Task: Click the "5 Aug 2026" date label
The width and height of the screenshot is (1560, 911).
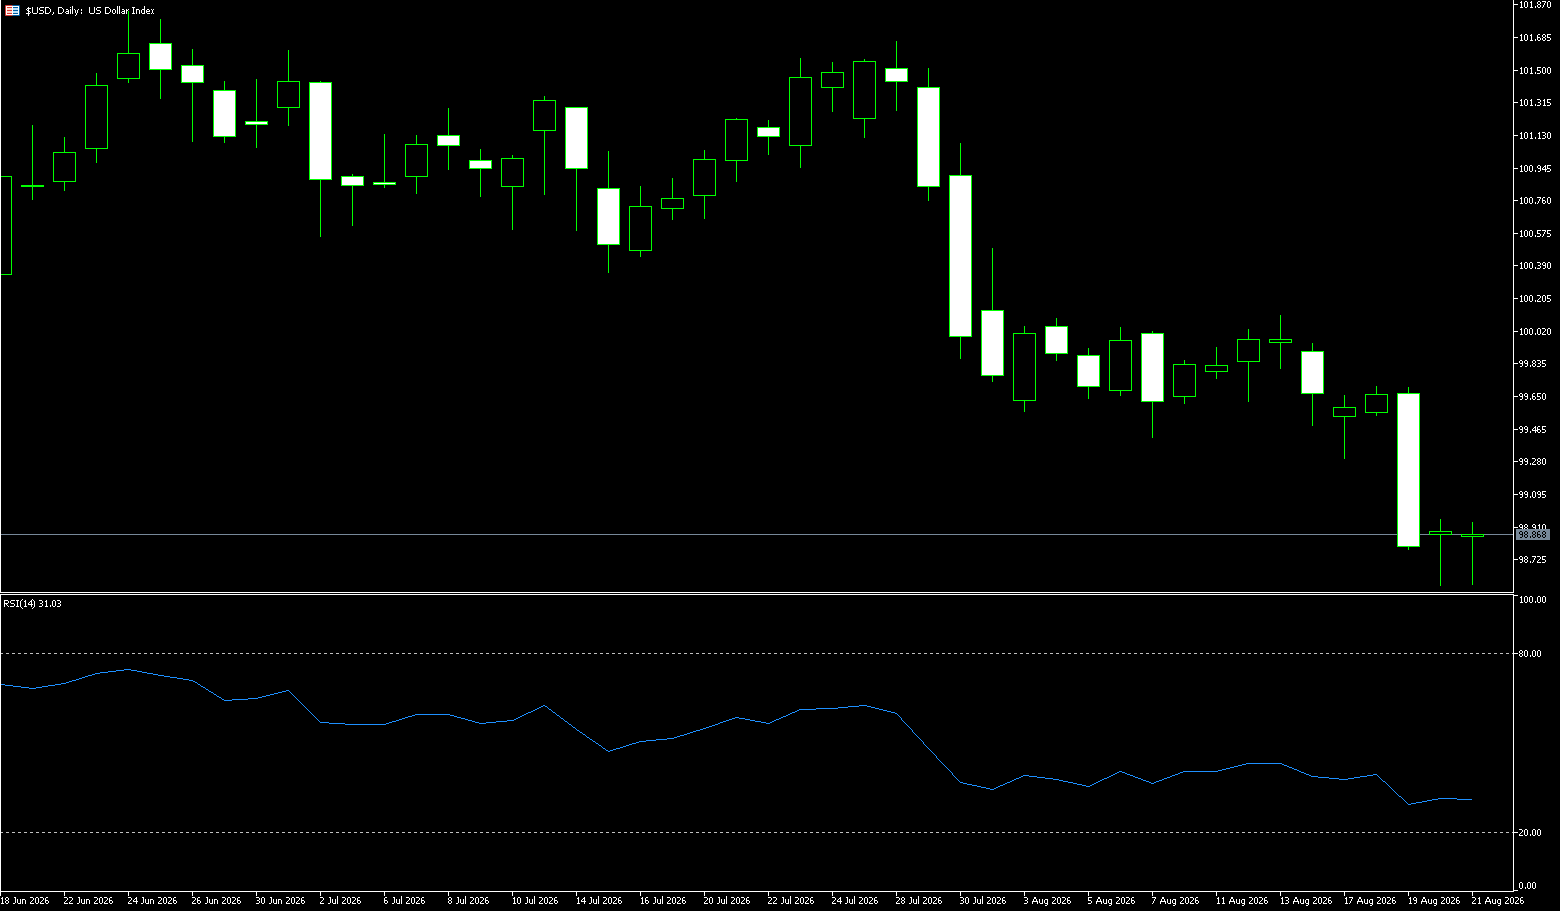Action: point(1111,901)
